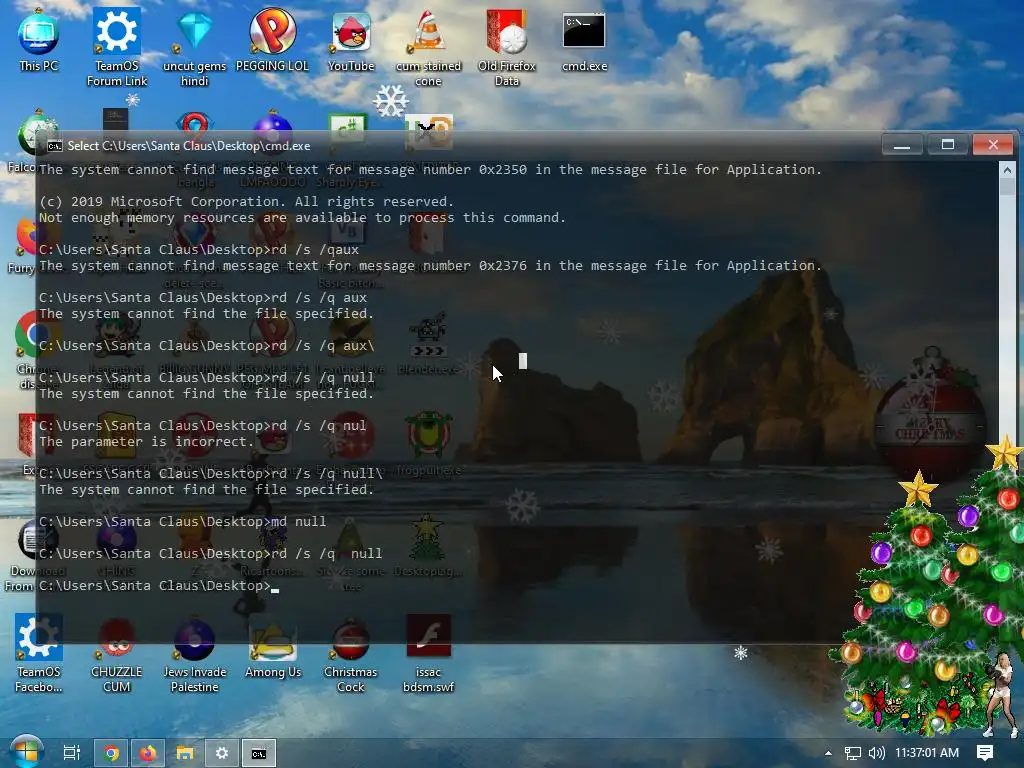This screenshot has height=768, width=1024.
Task: Launch Firefox from the taskbar
Action: 148,753
